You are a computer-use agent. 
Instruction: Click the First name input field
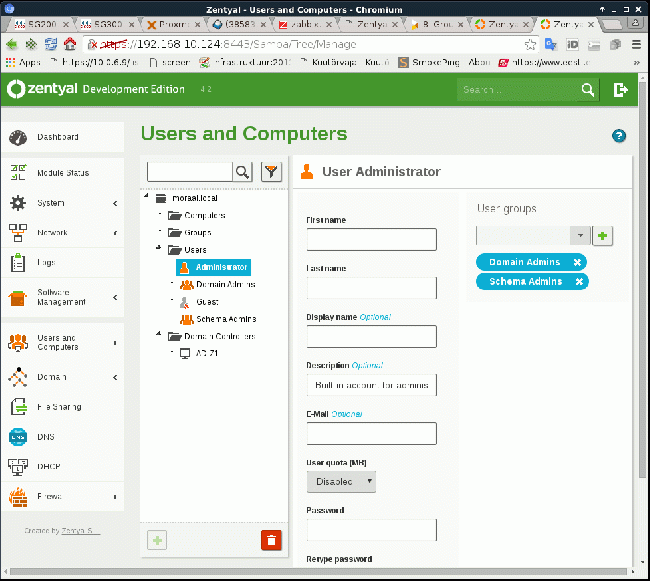371,240
